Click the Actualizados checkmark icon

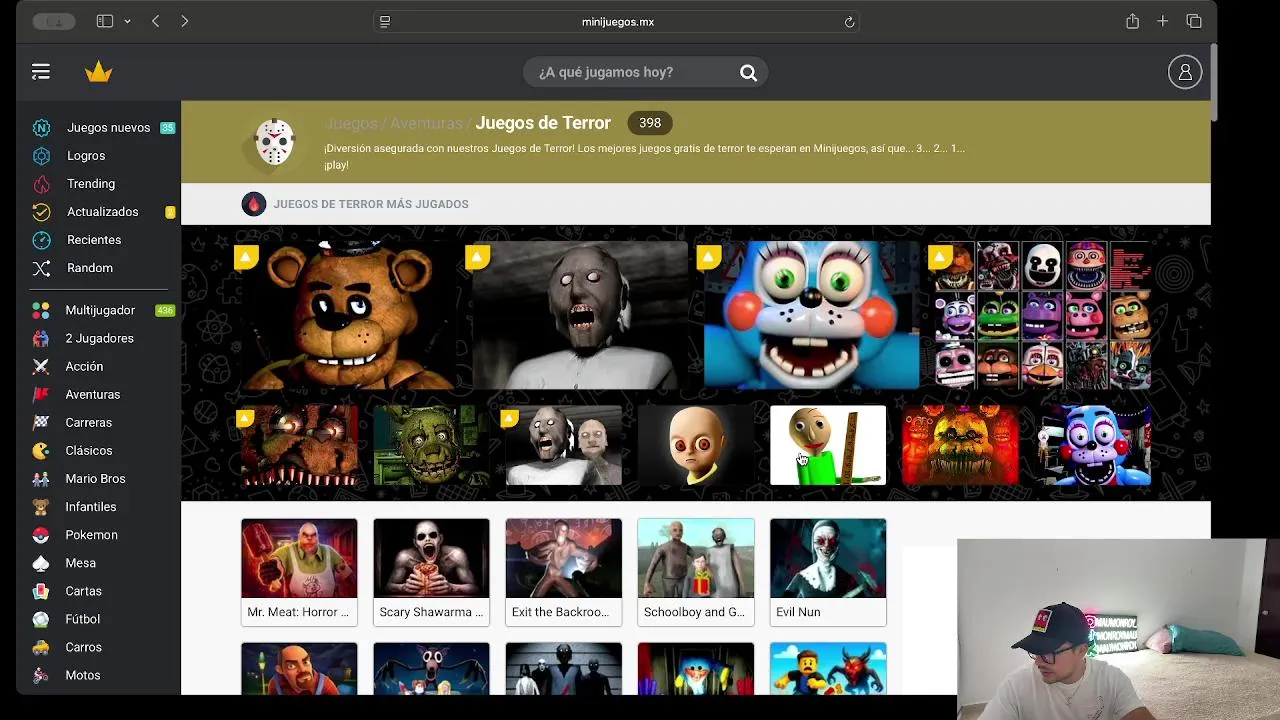coord(41,212)
